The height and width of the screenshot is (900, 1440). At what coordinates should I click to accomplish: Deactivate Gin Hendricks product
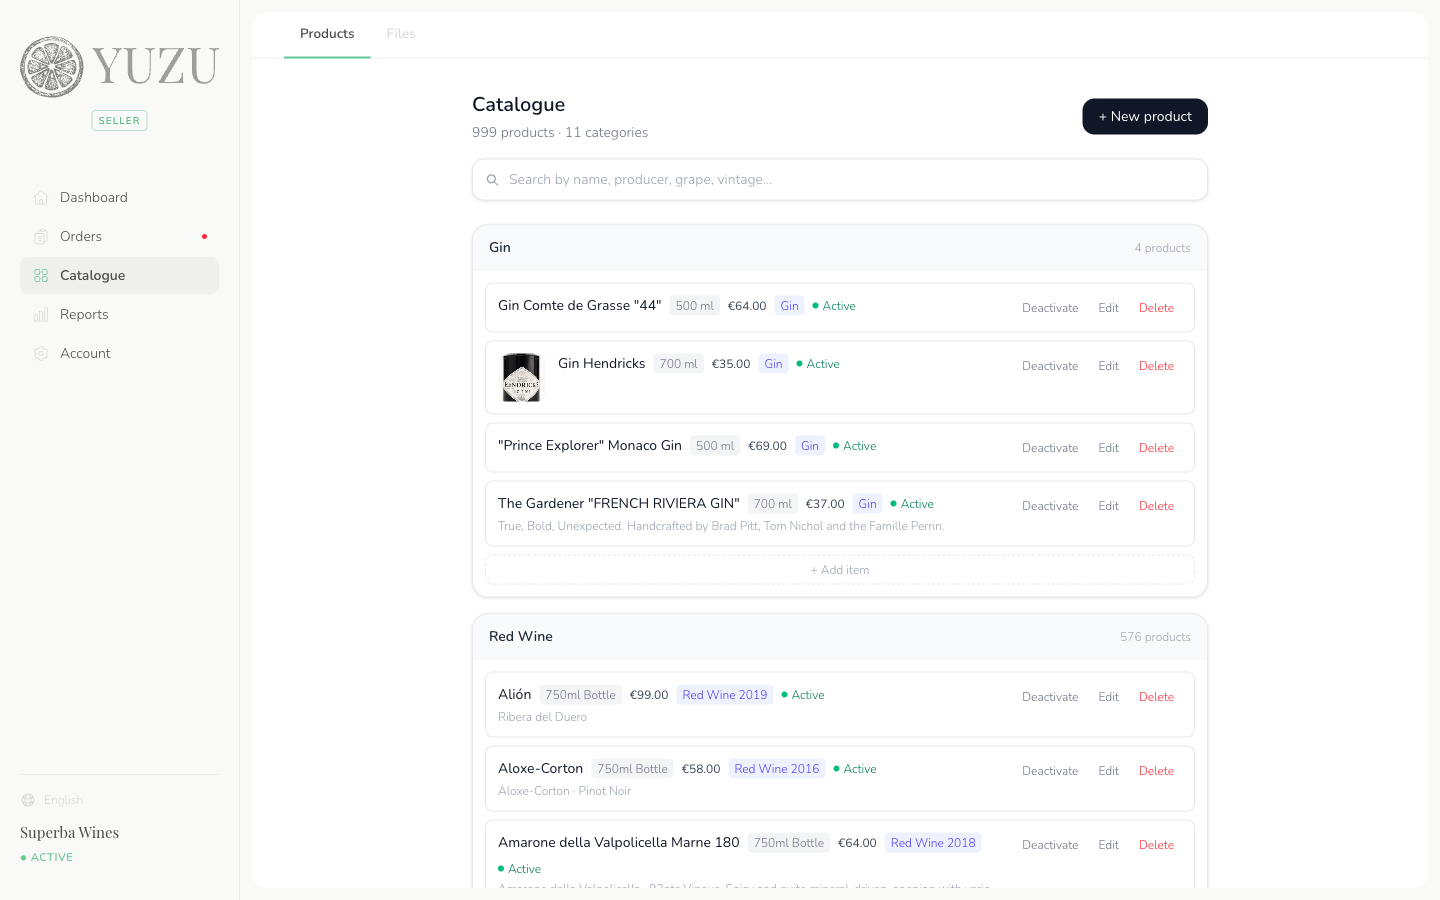pos(1050,366)
